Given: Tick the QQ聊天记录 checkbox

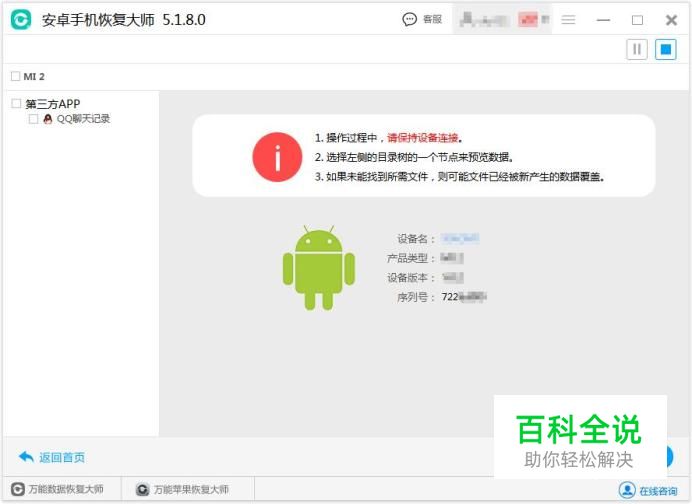Looking at the screenshot, I should 33,119.
